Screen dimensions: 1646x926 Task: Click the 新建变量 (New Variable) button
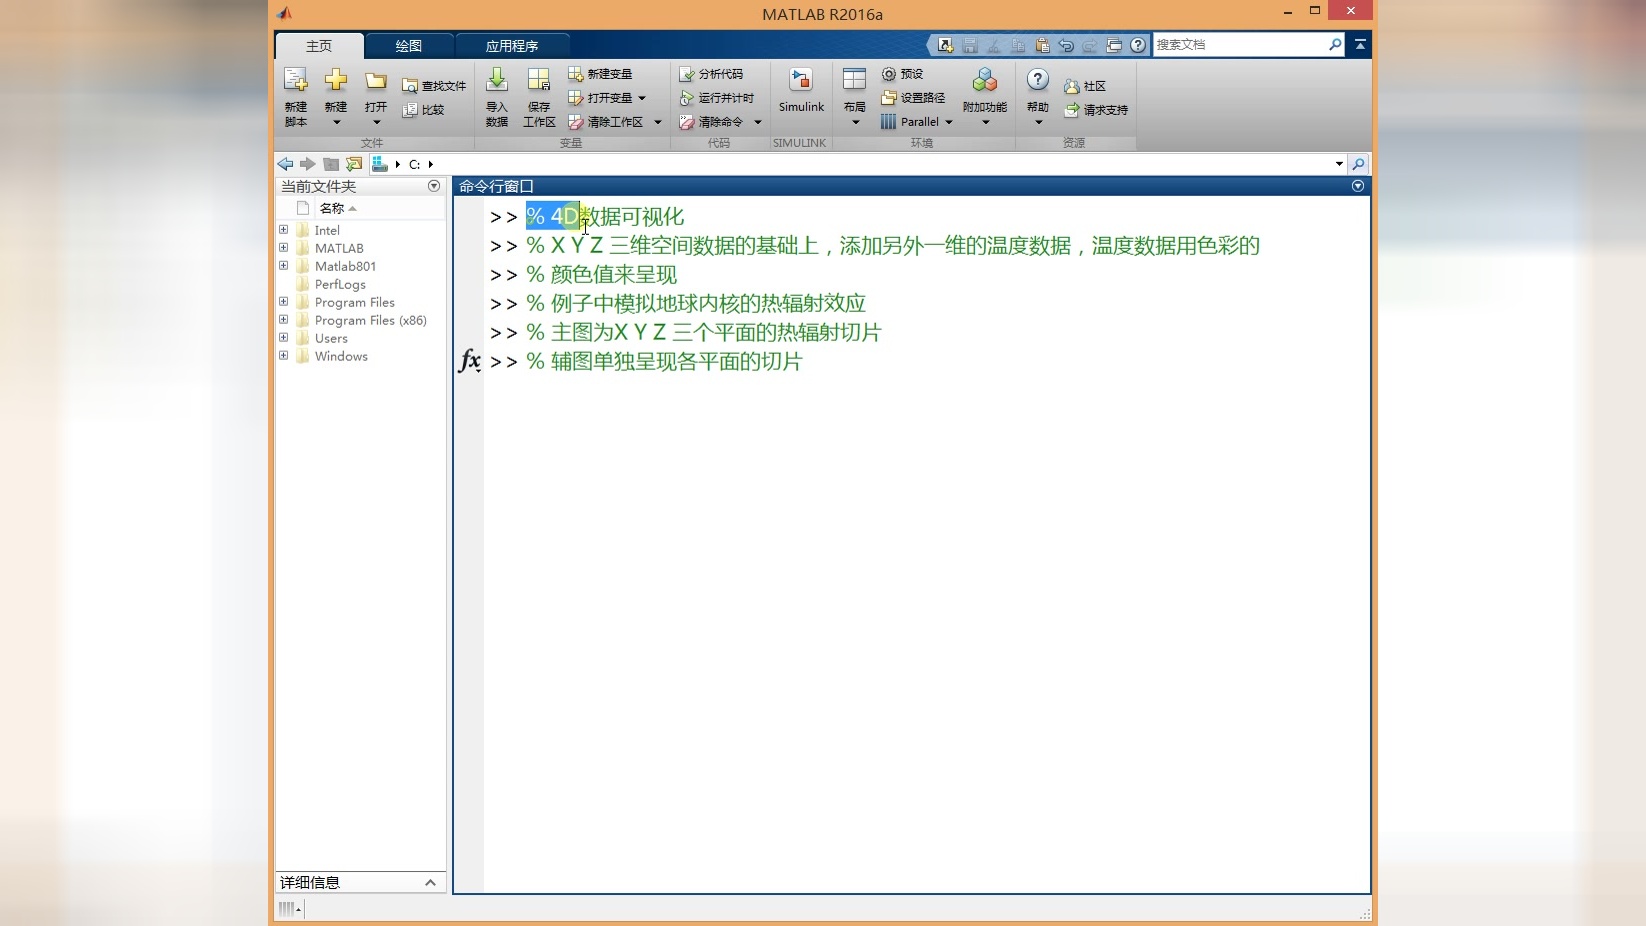pyautogui.click(x=600, y=74)
